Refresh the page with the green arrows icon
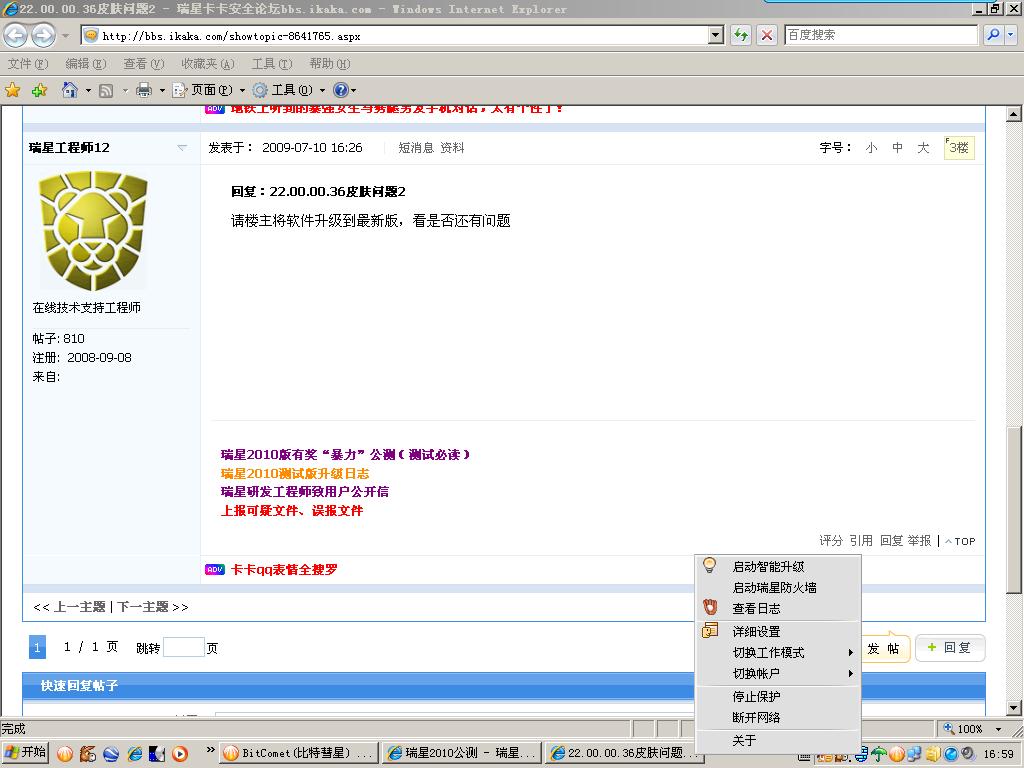 741,35
